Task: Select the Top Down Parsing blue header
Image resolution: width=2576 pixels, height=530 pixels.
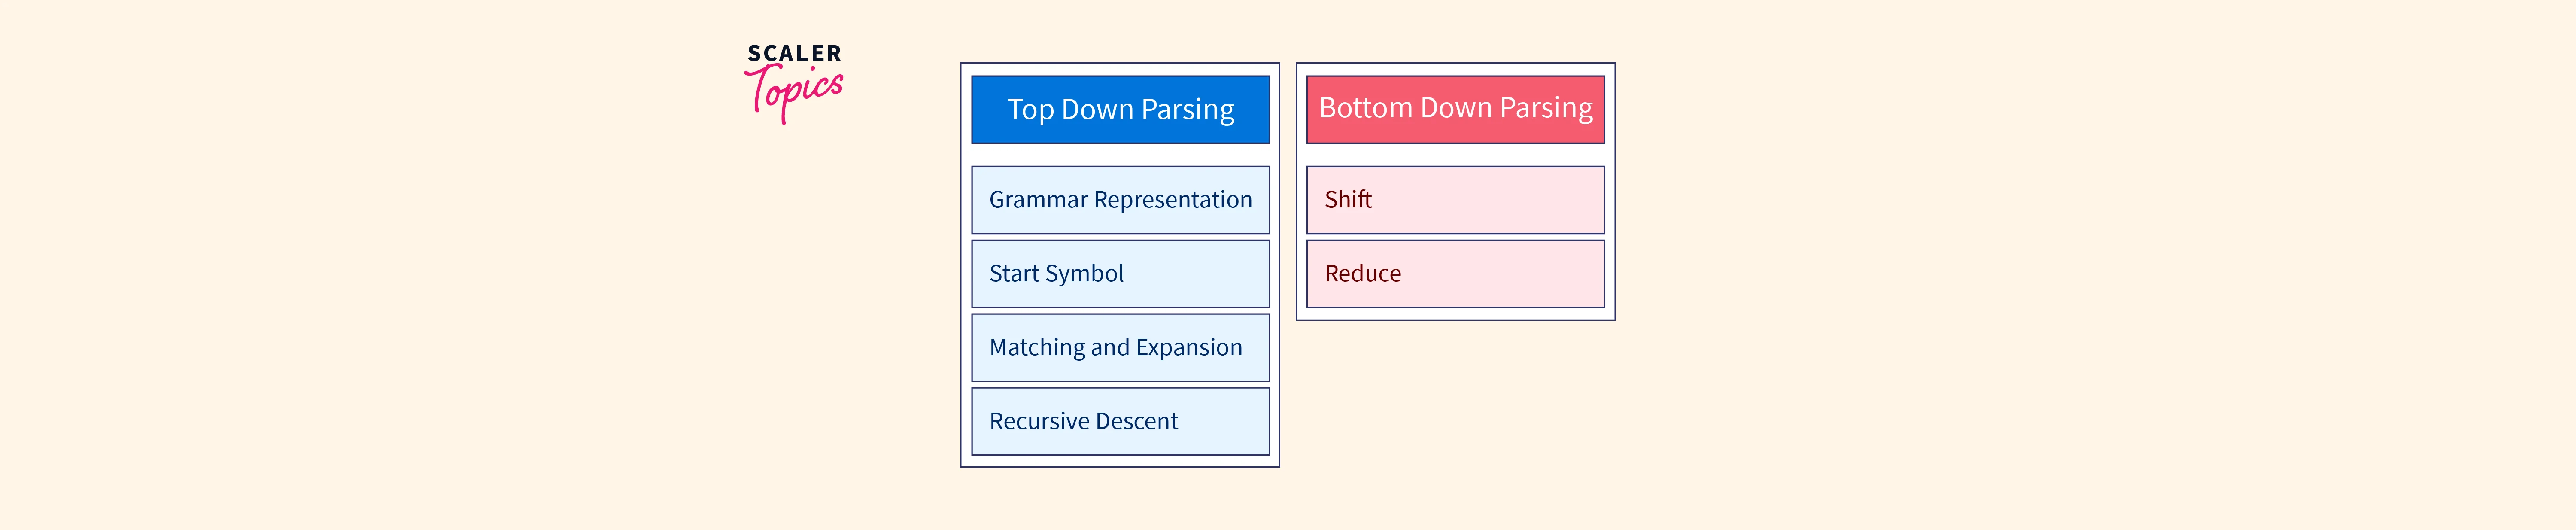Action: [x=1120, y=109]
